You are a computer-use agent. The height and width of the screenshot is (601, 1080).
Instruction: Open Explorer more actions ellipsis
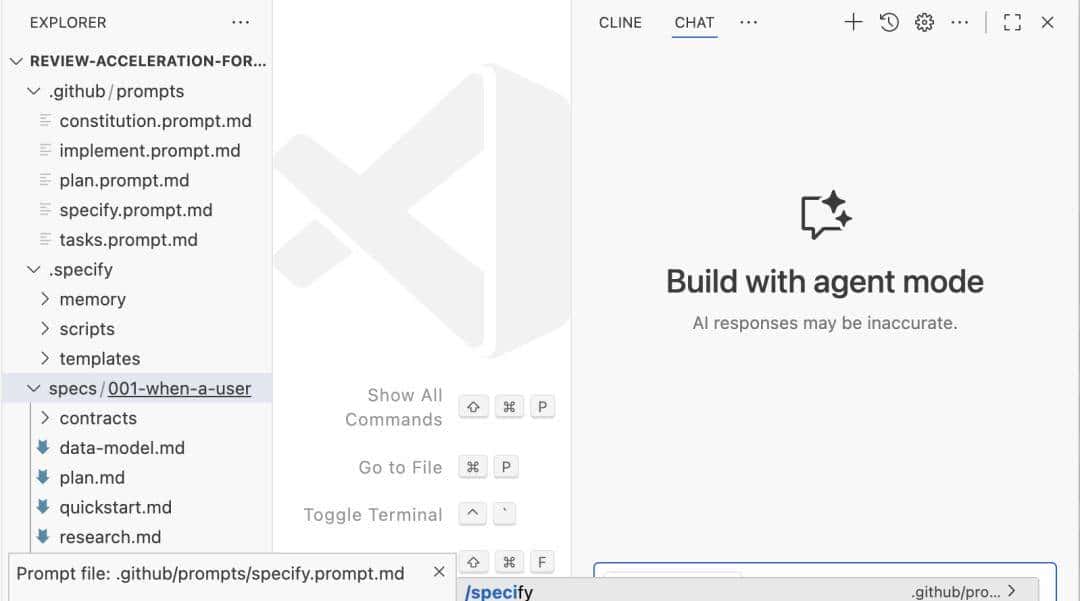[x=241, y=22]
